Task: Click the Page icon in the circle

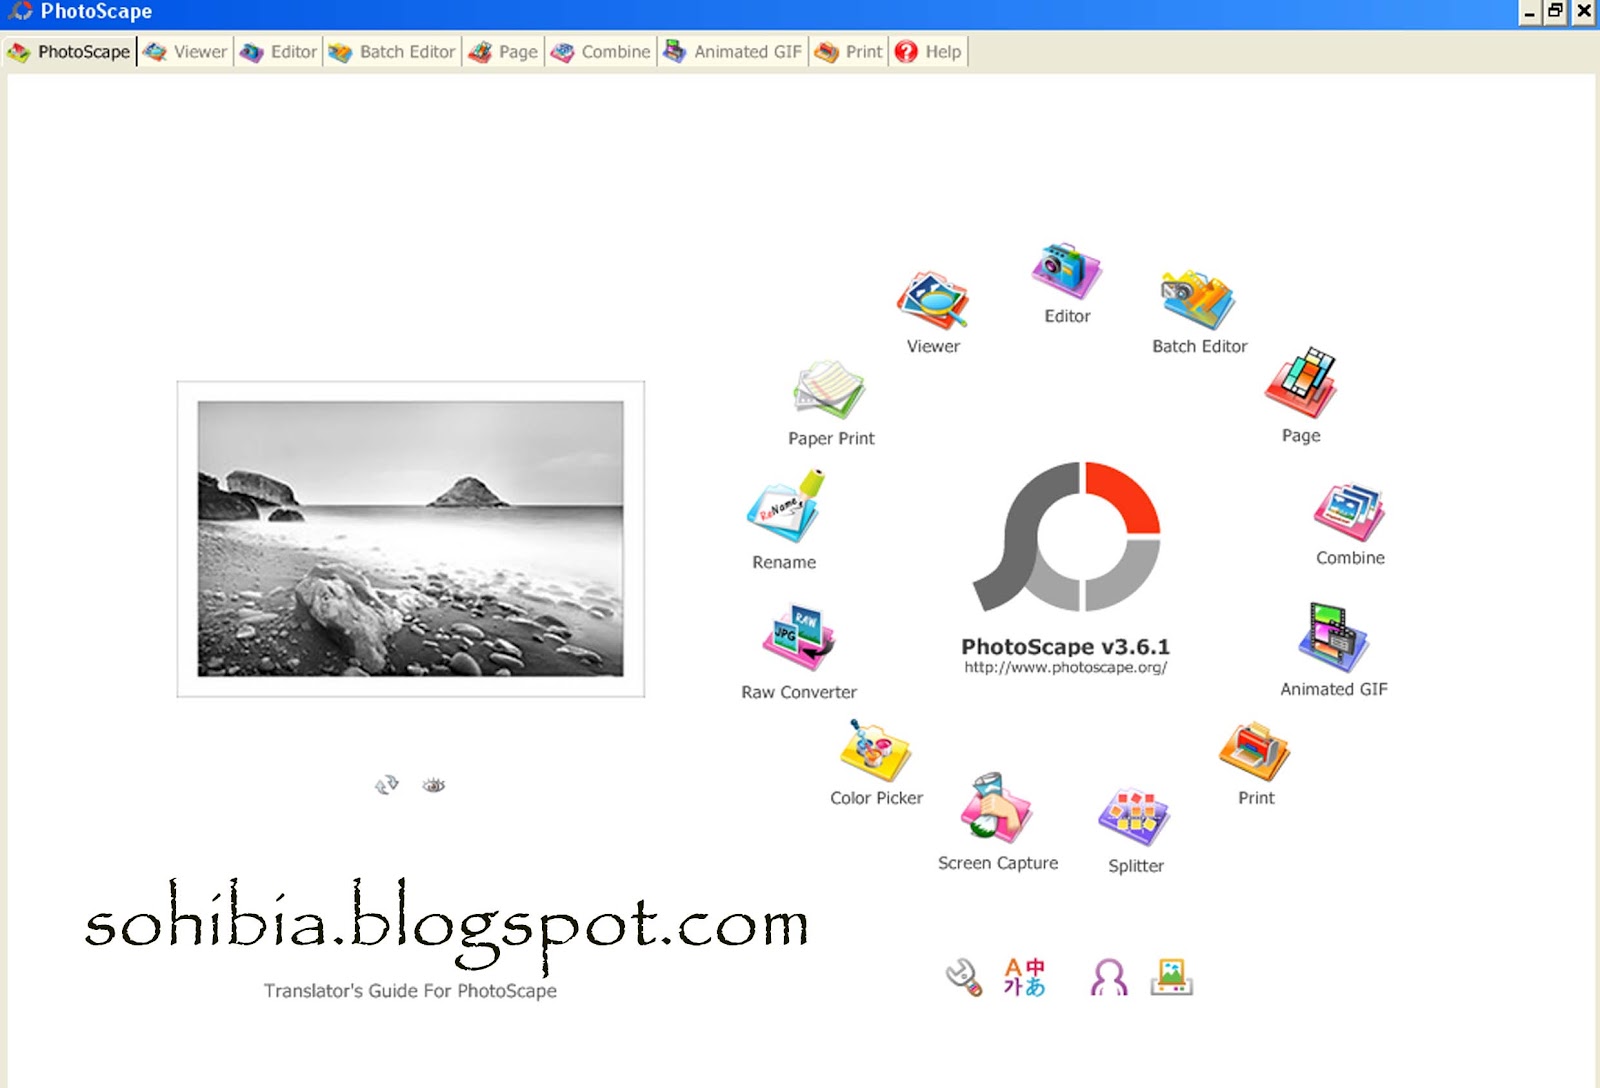Action: point(1301,383)
